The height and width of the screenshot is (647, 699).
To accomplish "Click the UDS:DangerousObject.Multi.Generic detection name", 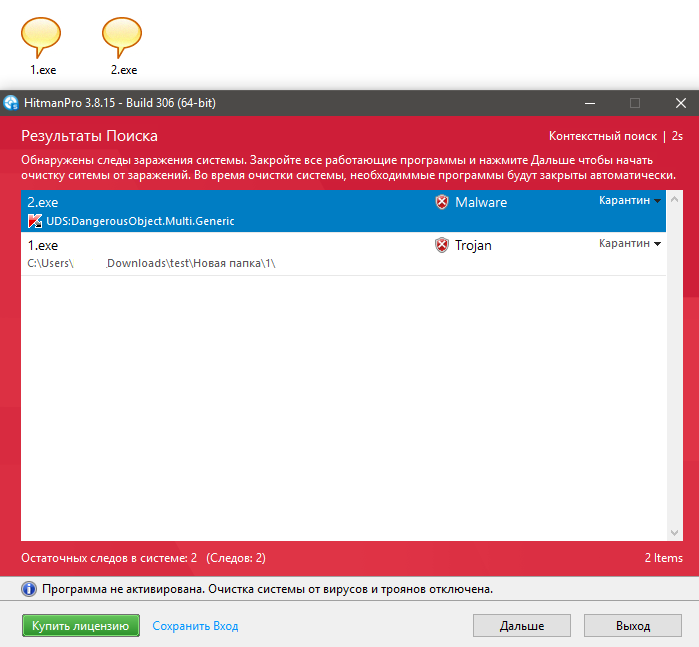I will pyautogui.click(x=140, y=221).
